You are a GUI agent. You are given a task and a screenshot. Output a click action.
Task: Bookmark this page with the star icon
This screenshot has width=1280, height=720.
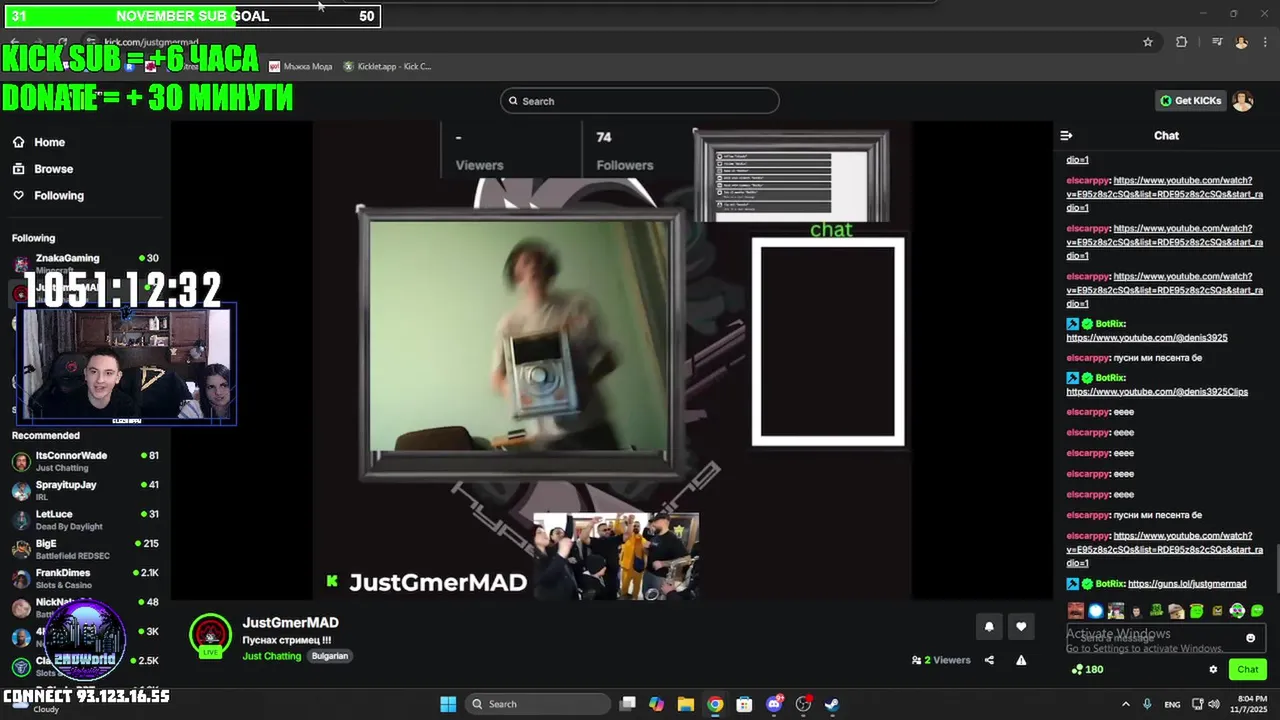[1148, 42]
